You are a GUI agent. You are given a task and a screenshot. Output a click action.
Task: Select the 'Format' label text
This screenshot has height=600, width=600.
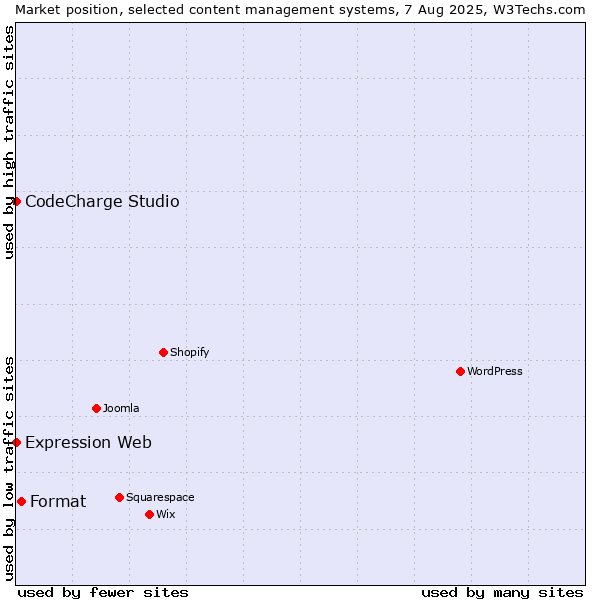click(58, 501)
